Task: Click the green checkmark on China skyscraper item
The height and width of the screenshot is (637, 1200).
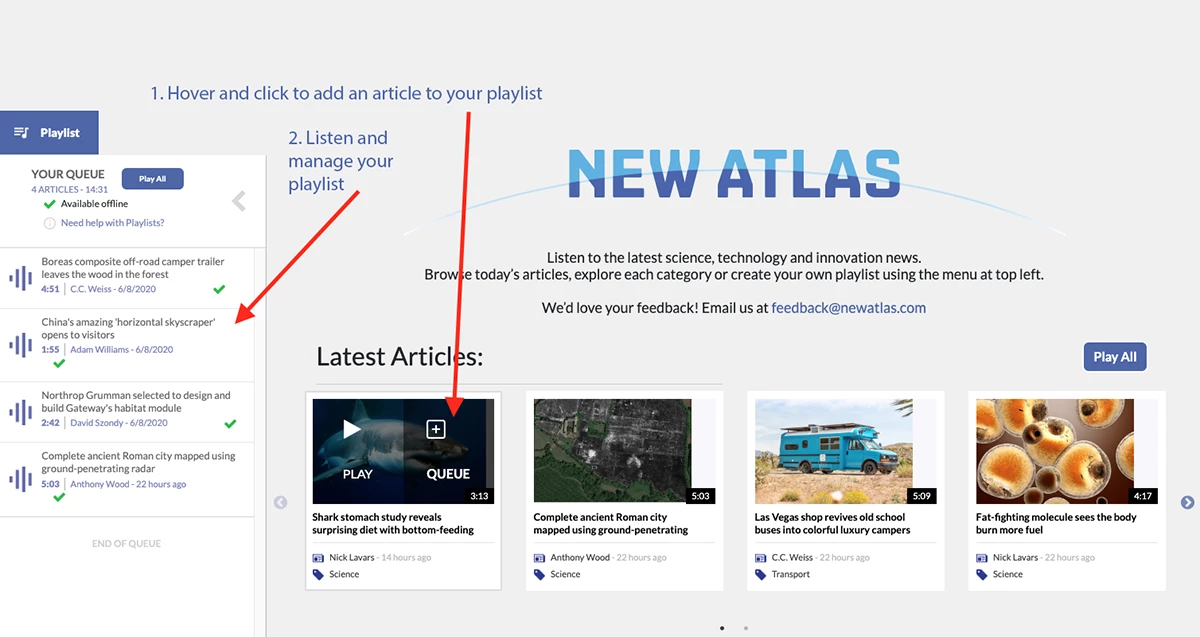Action: pos(59,363)
